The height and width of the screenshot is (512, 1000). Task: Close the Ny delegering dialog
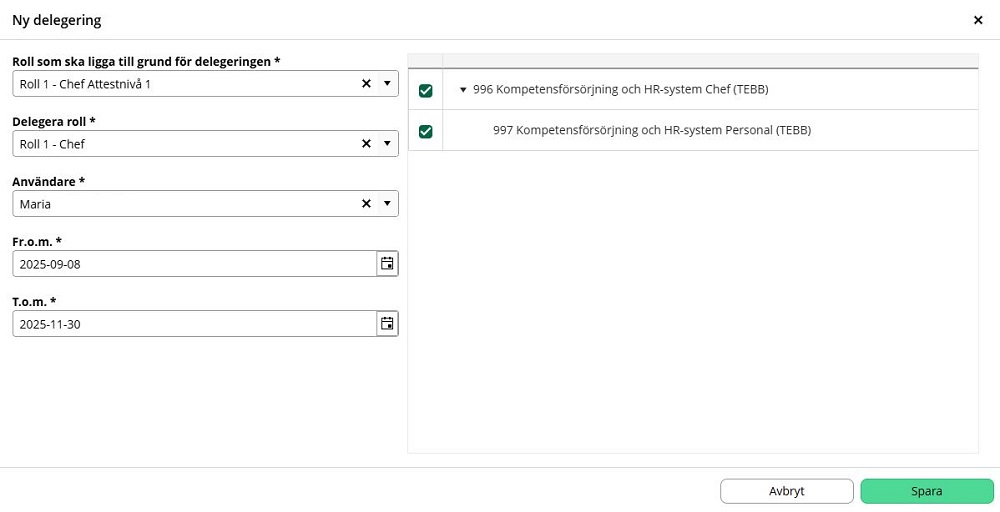coord(978,20)
